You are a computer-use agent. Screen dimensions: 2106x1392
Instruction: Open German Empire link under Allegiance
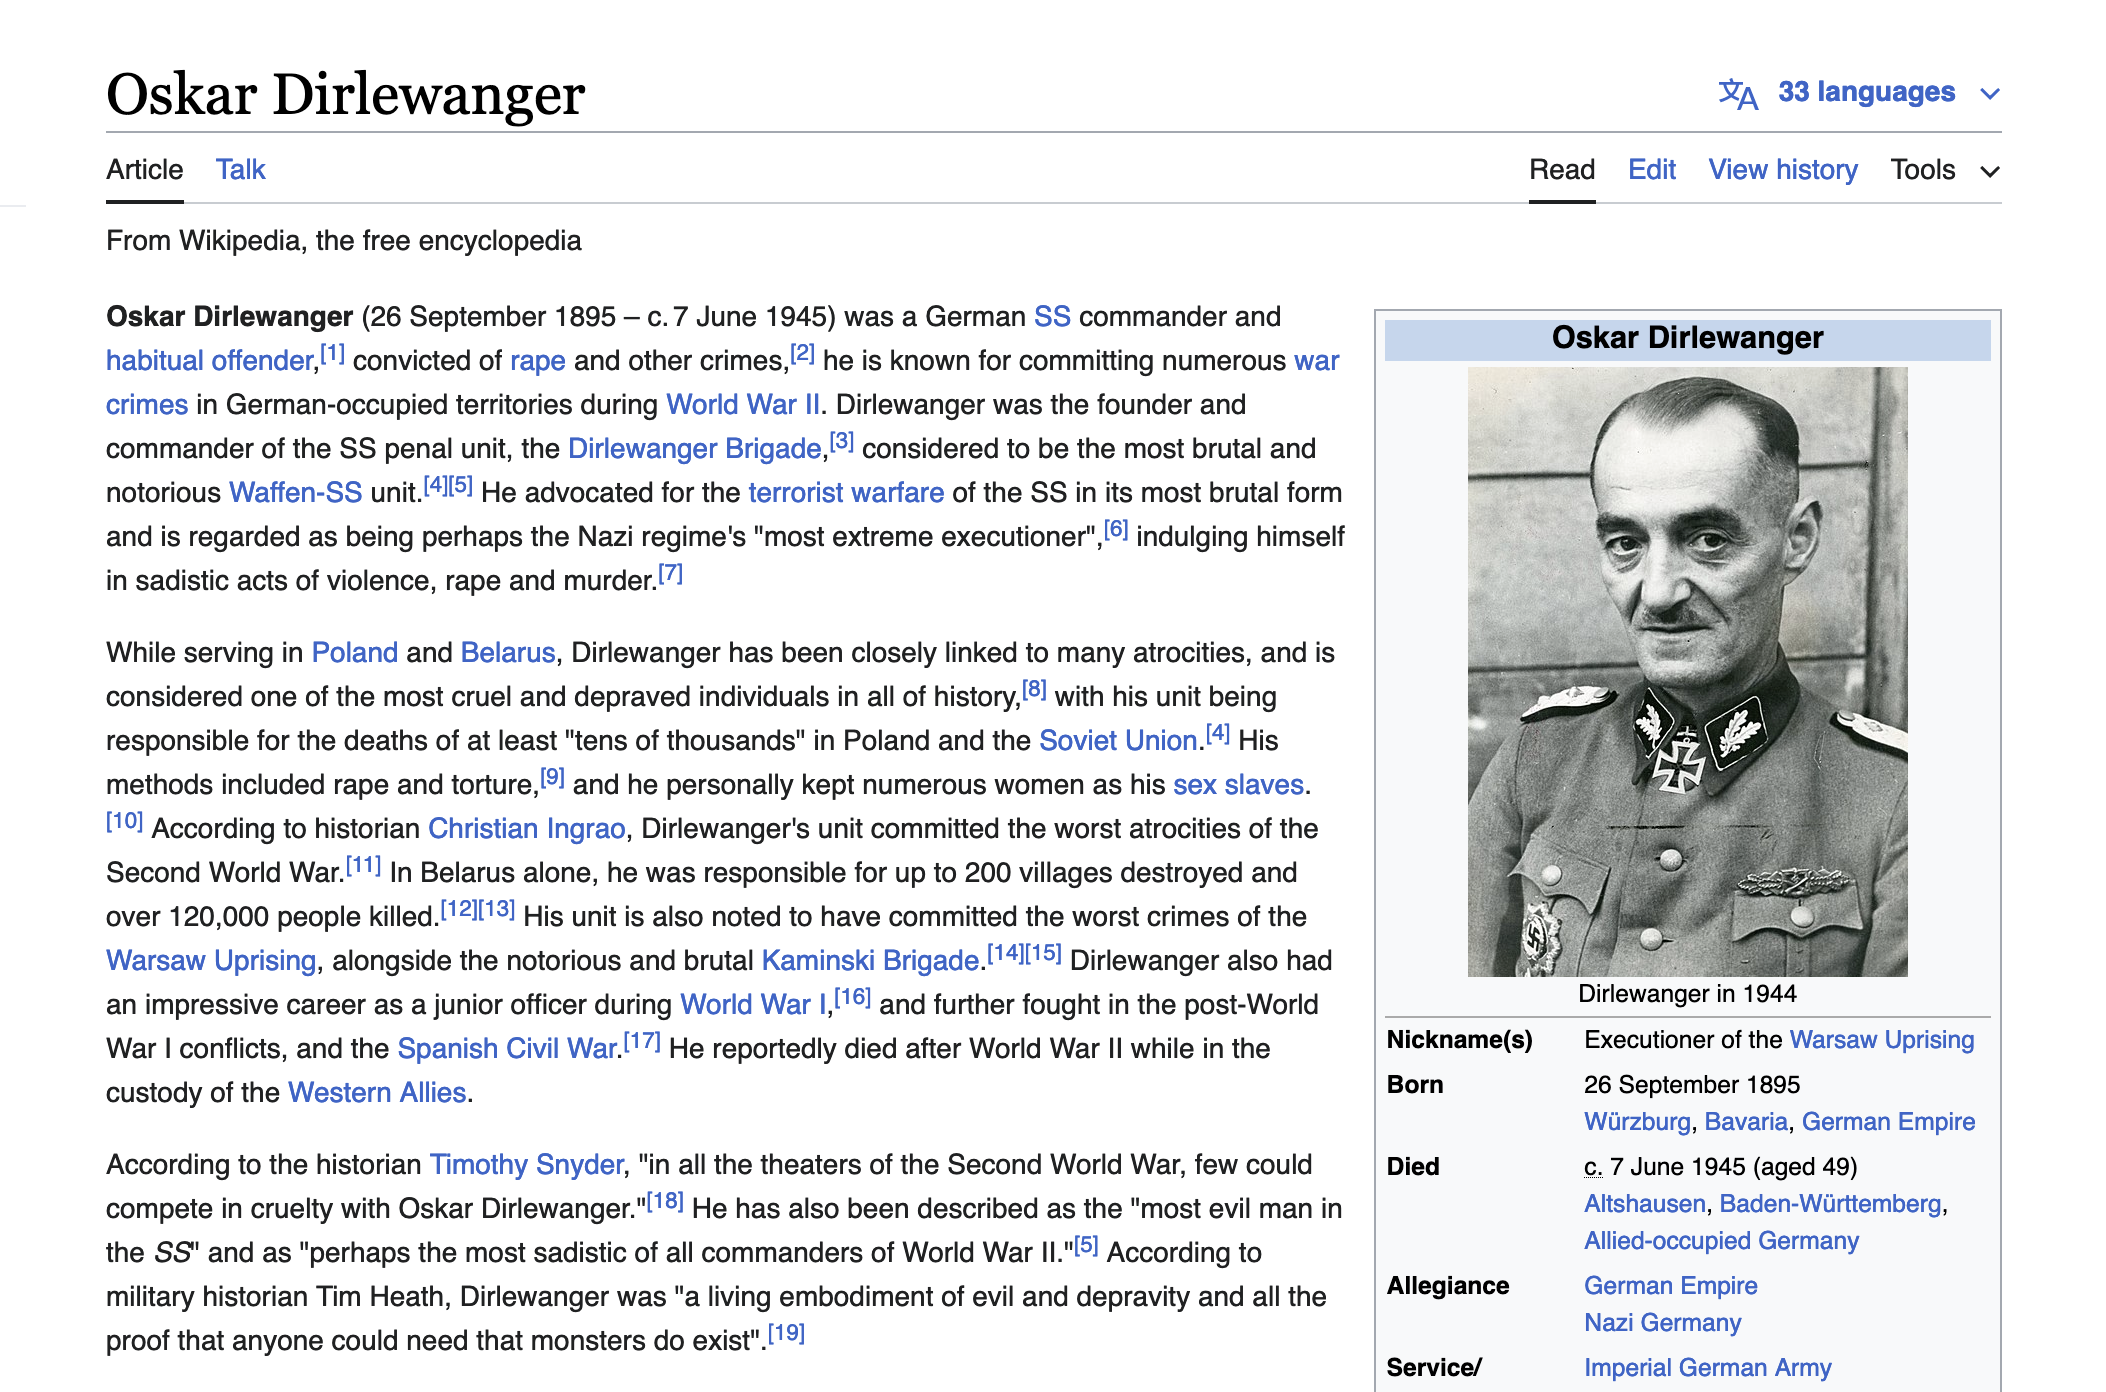pyautogui.click(x=1670, y=1286)
